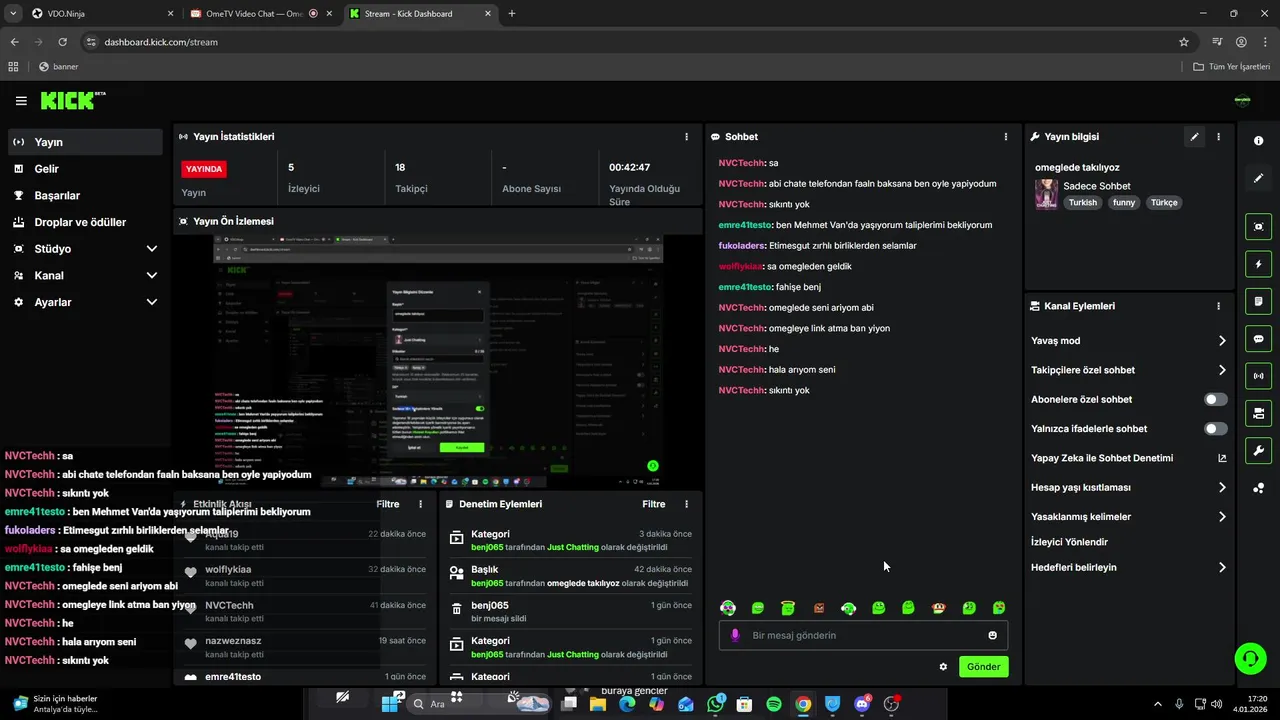This screenshot has width=1280, height=720.
Task: Focus the Bir mesaj gönderin input
Action: (x=863, y=635)
